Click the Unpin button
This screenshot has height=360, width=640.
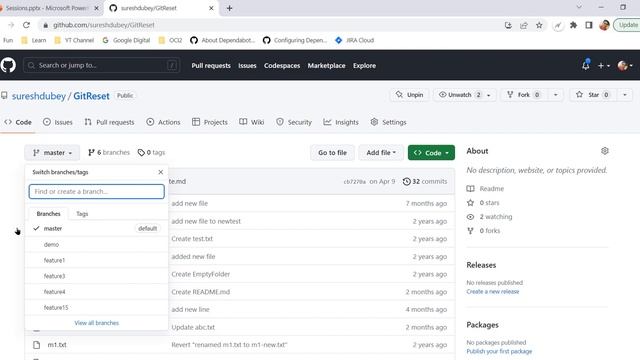tap(409, 95)
